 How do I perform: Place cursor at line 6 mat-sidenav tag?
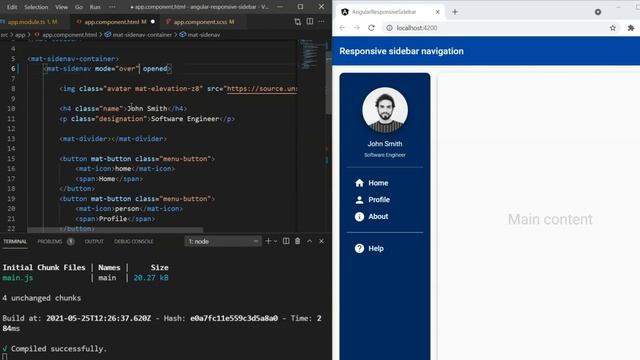coord(69,69)
